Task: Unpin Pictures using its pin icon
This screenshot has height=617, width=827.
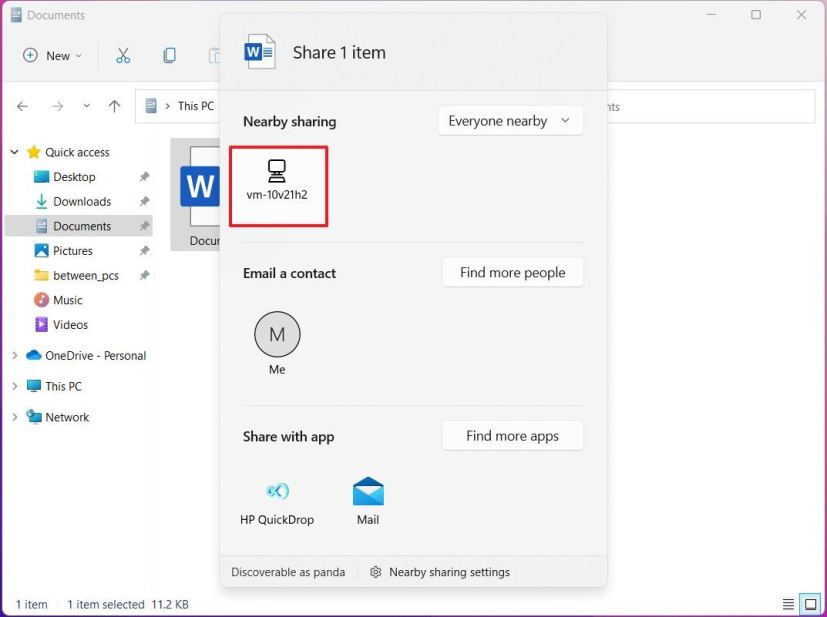Action: click(x=144, y=250)
